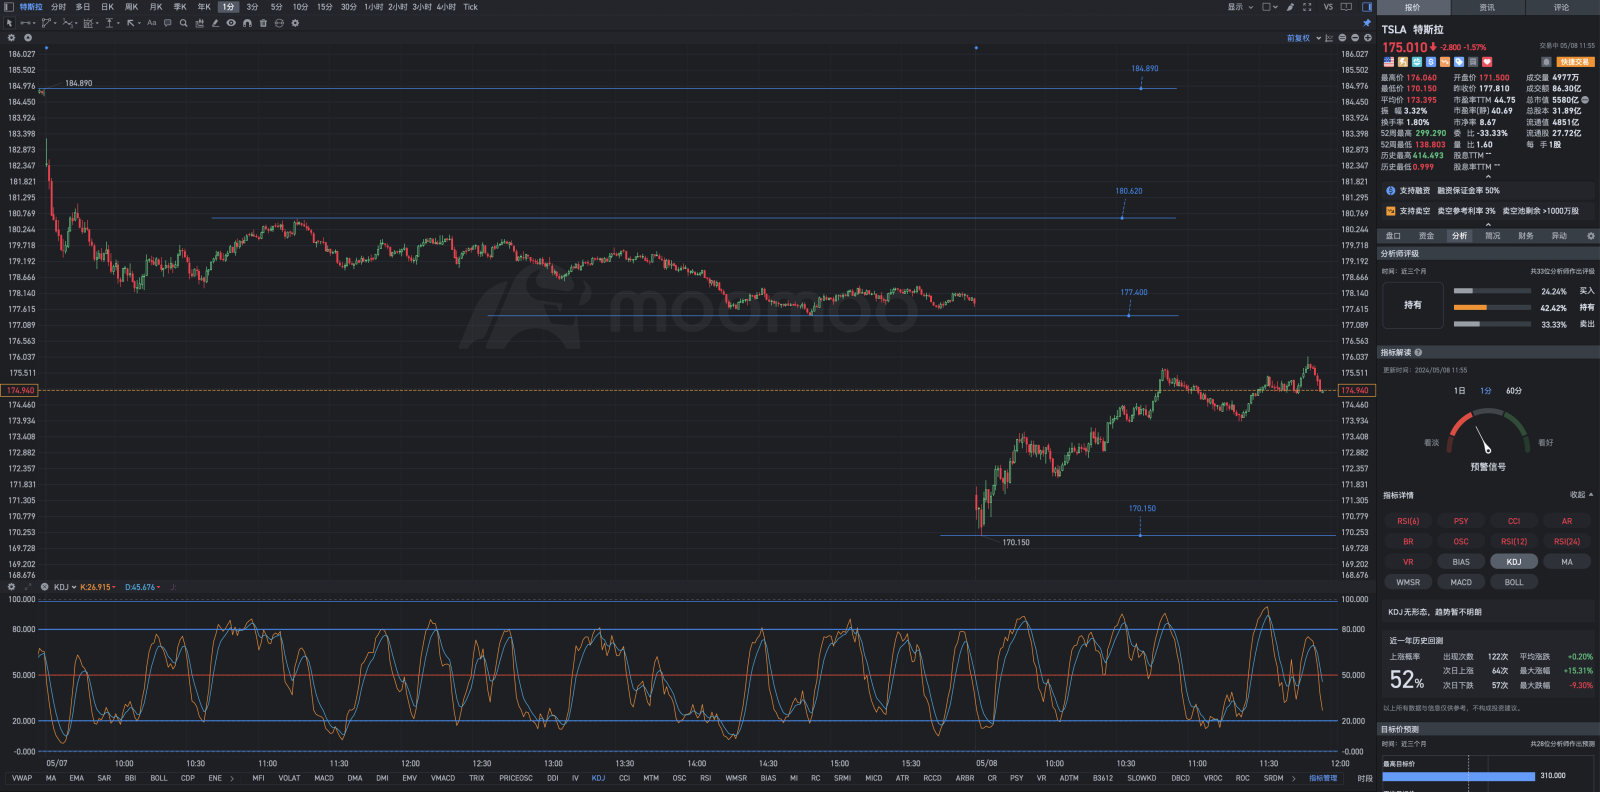This screenshot has height=792, width=1600.
Task: Open main chart indicator settings gear
Action: 12,38
